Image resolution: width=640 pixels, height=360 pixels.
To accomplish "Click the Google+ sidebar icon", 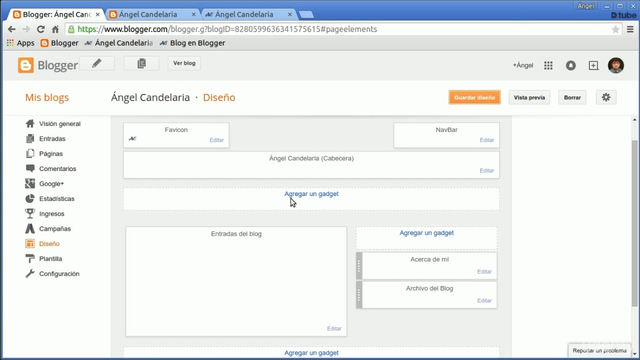I will 30,184.
